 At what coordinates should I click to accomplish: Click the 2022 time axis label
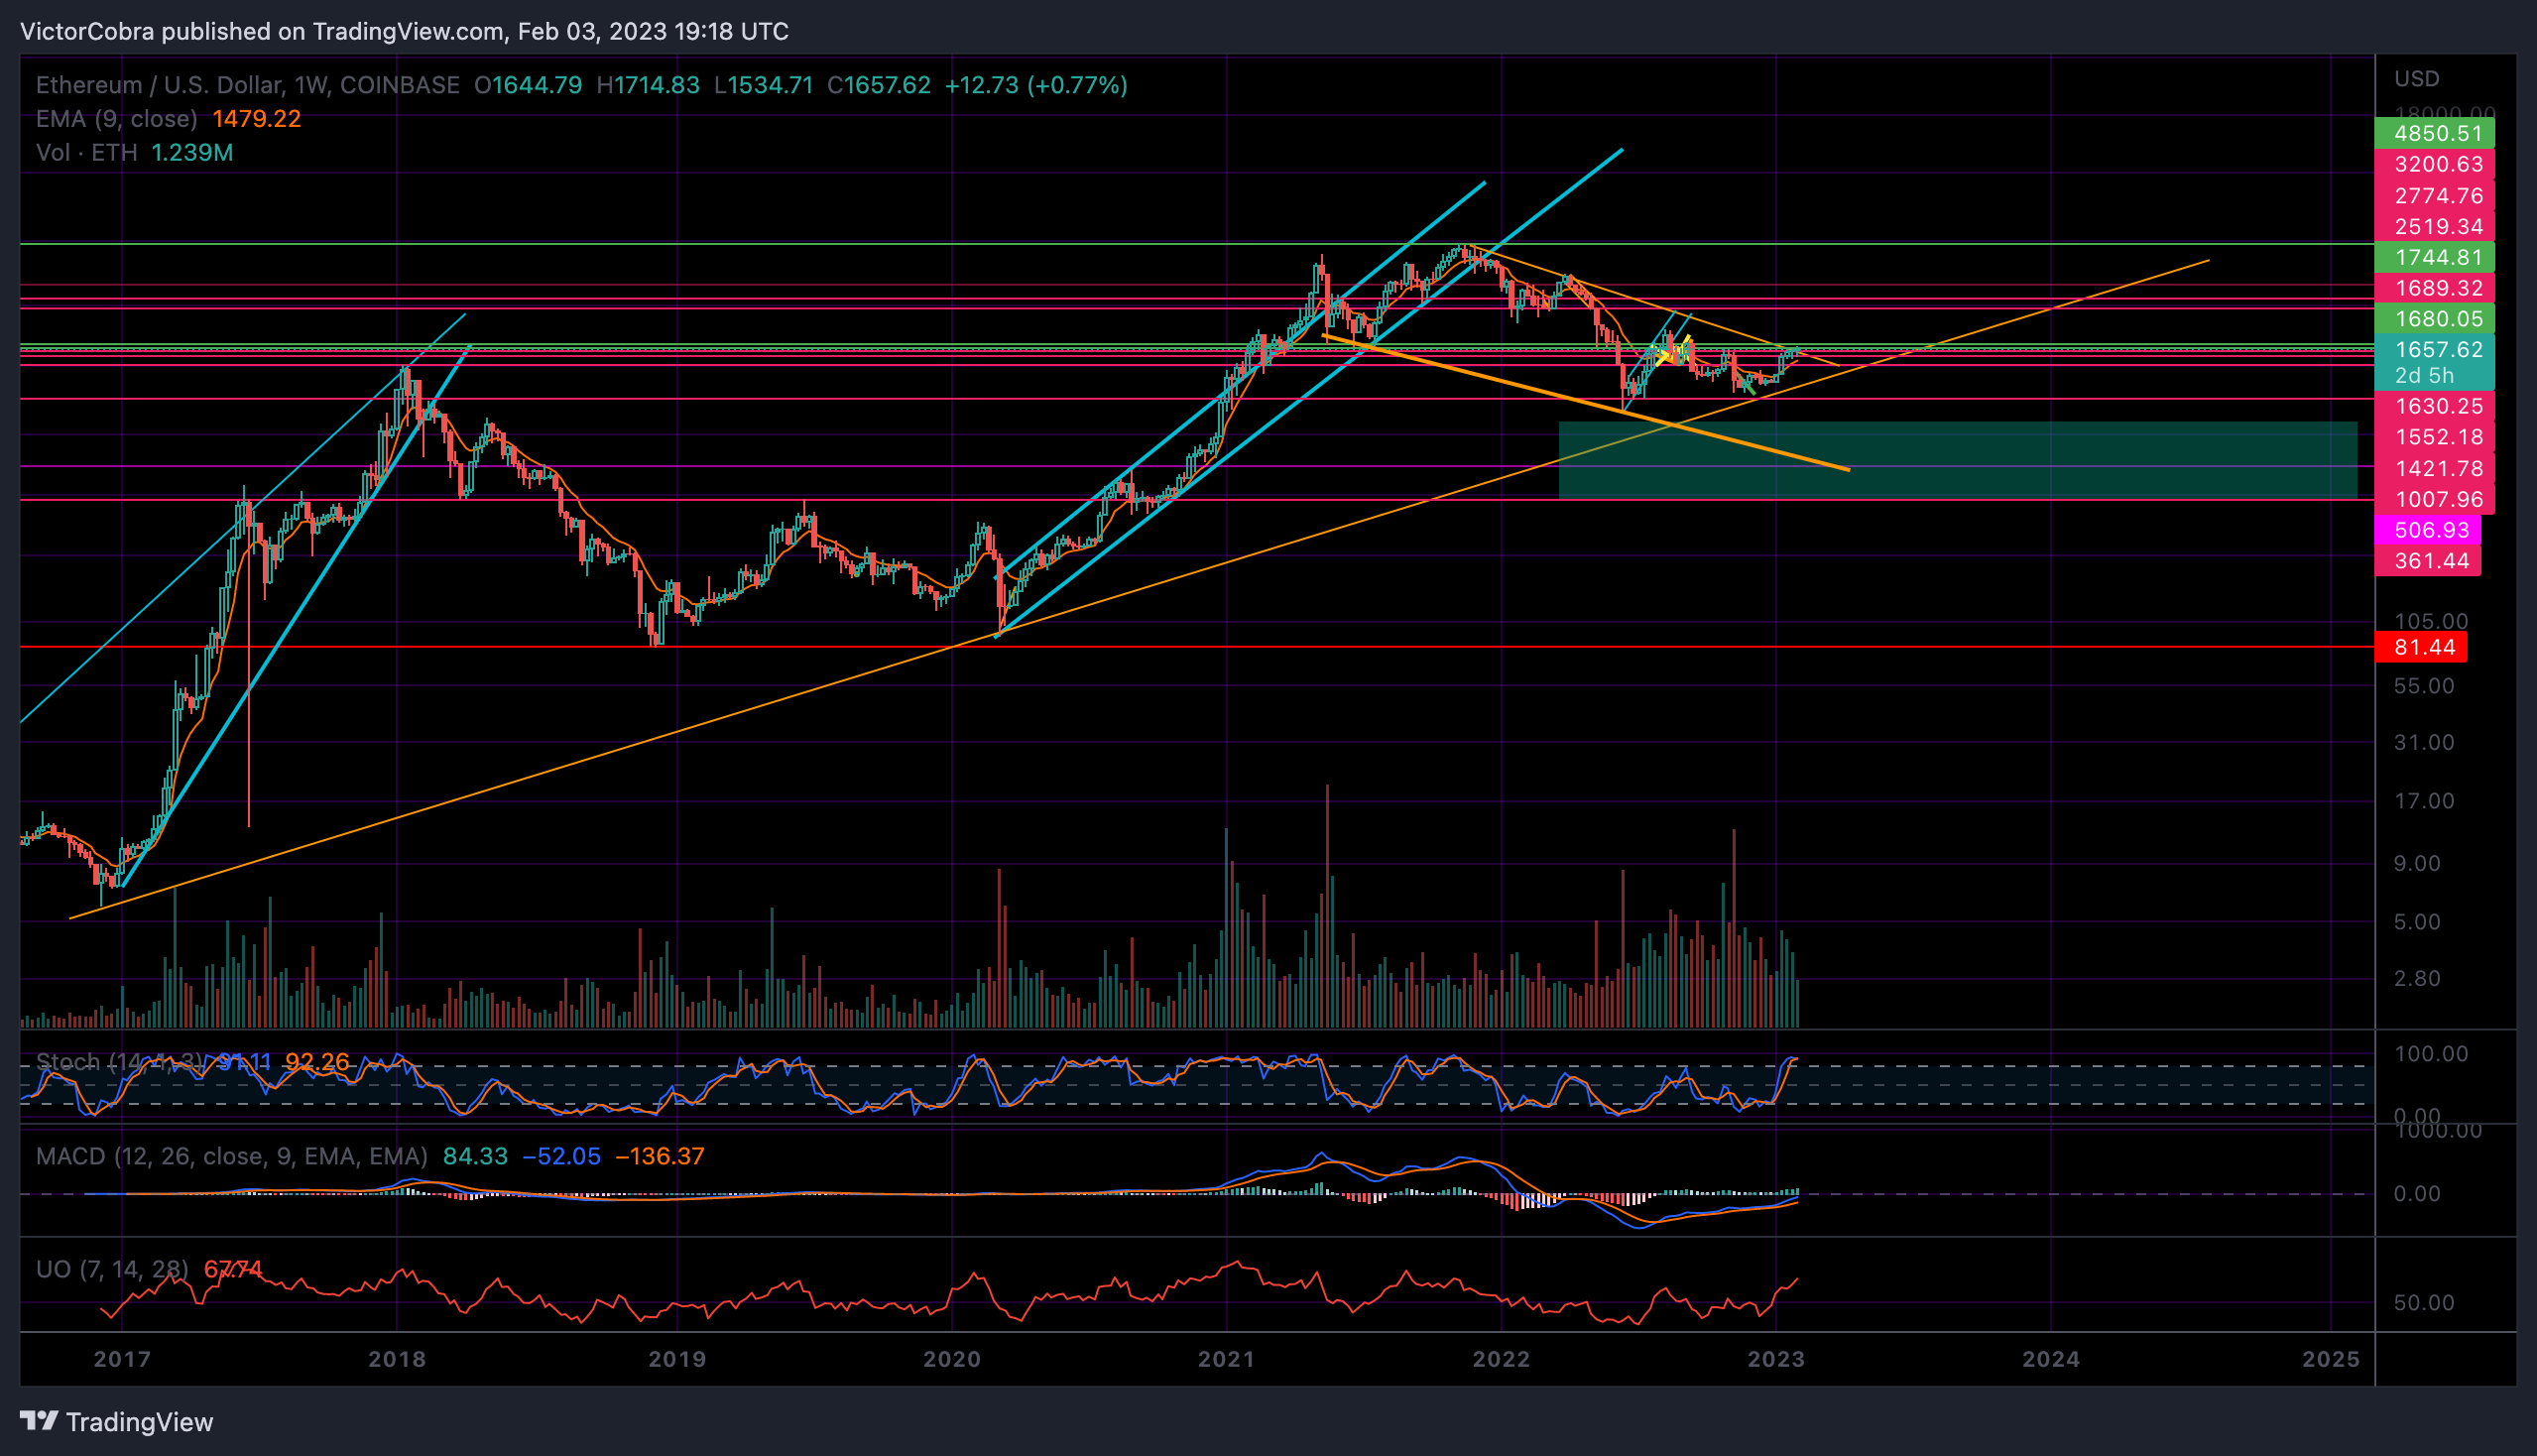[x=1502, y=1359]
